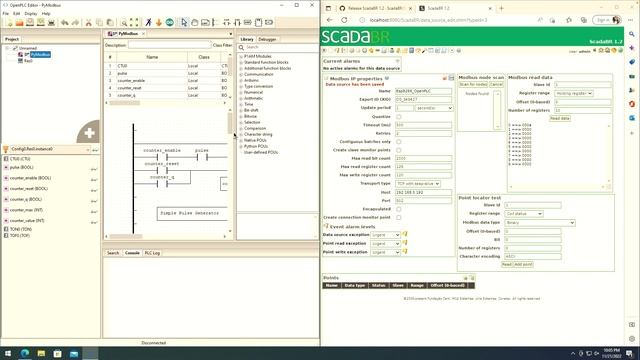Viewport: 640px width, 360px height.
Task: Switch to the Search tab in bottom panel
Action: coord(113,253)
